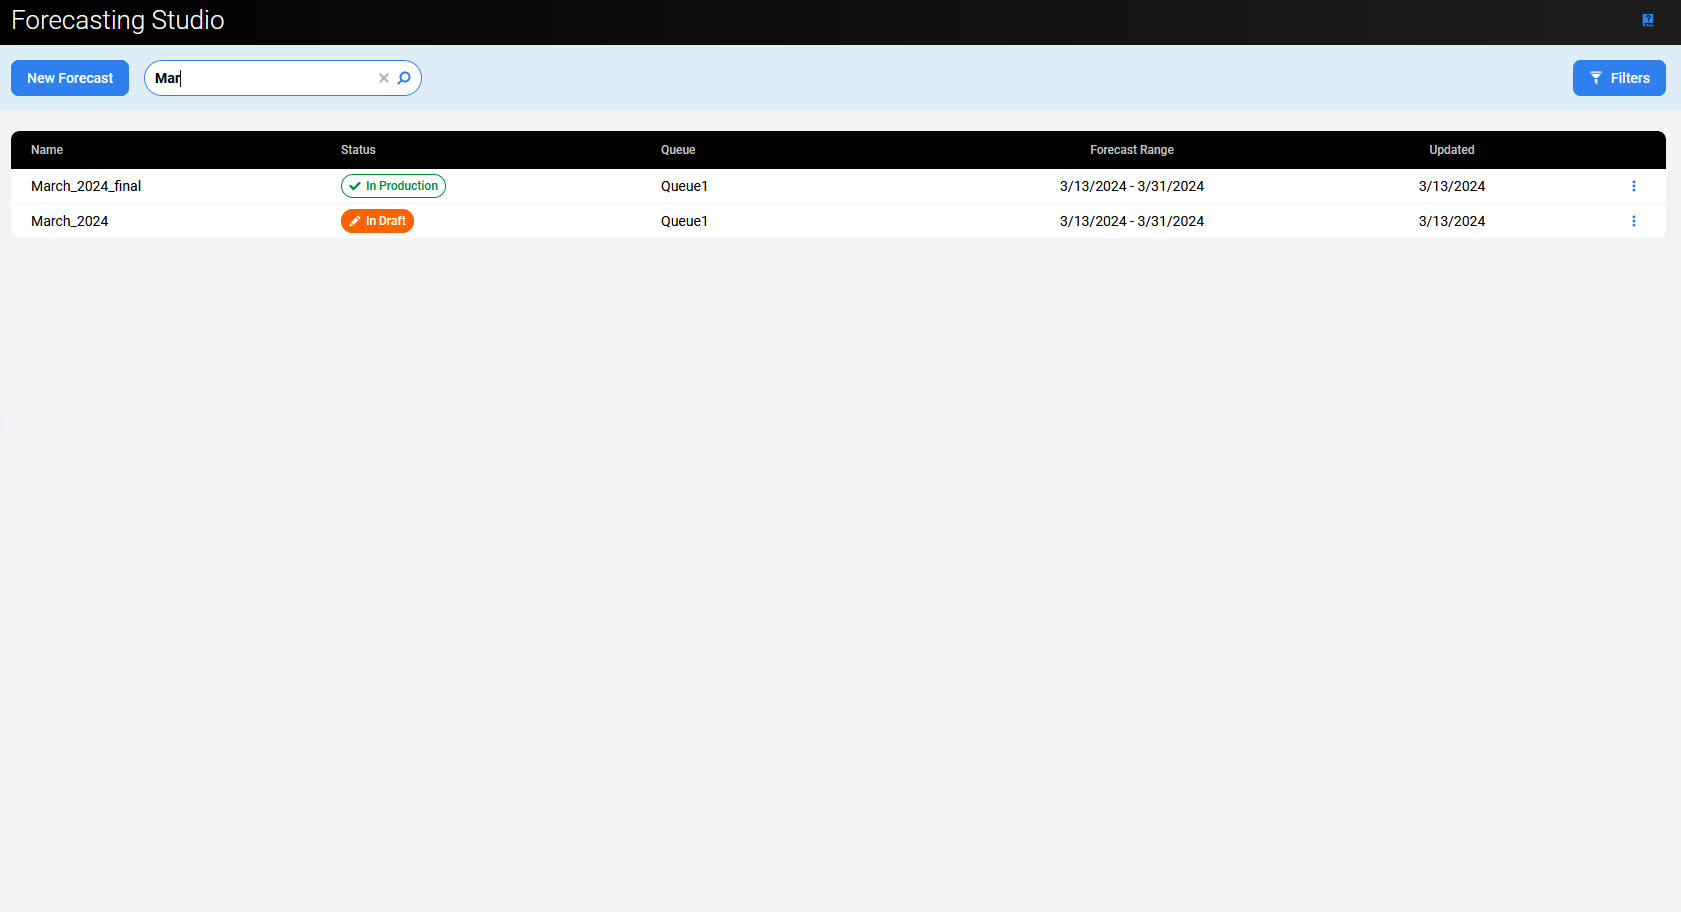The width and height of the screenshot is (1681, 912).
Task: Open the Filters panel
Action: (1618, 78)
